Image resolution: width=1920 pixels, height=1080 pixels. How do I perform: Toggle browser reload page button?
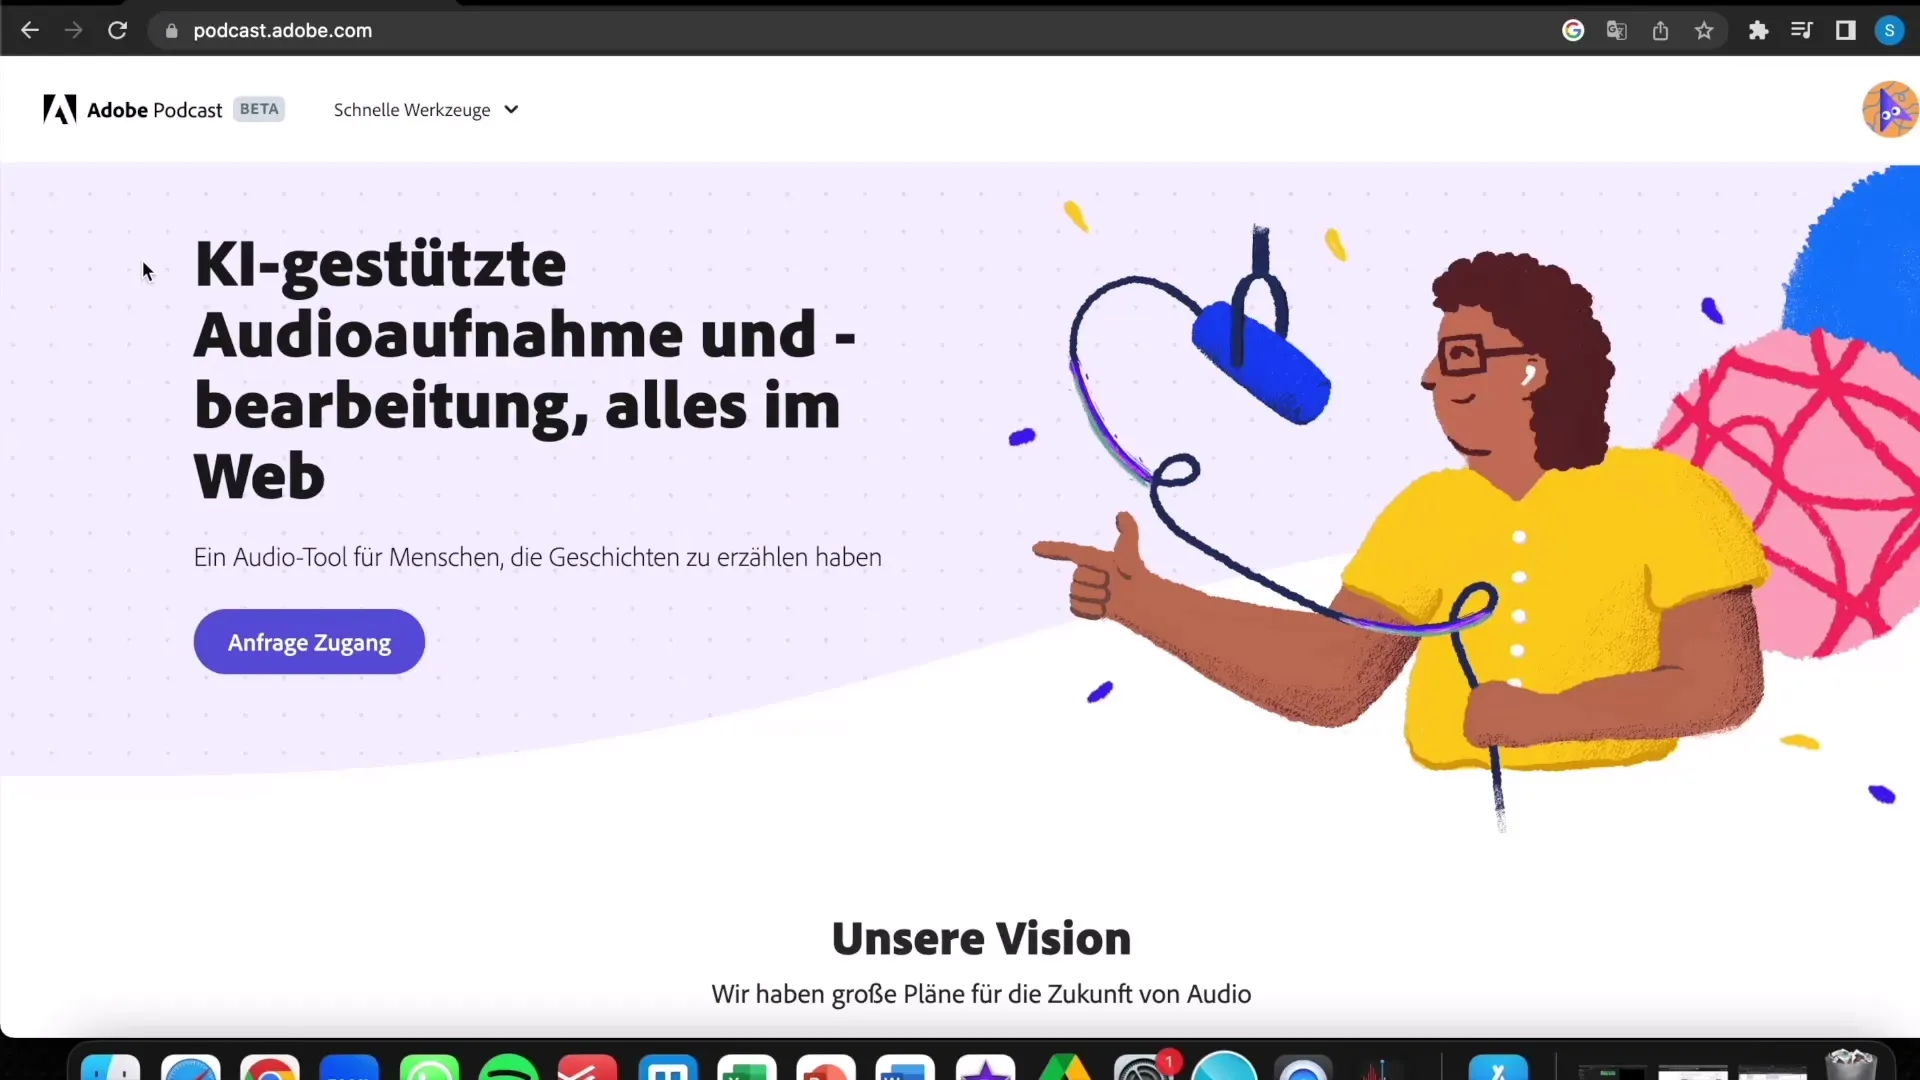point(117,29)
